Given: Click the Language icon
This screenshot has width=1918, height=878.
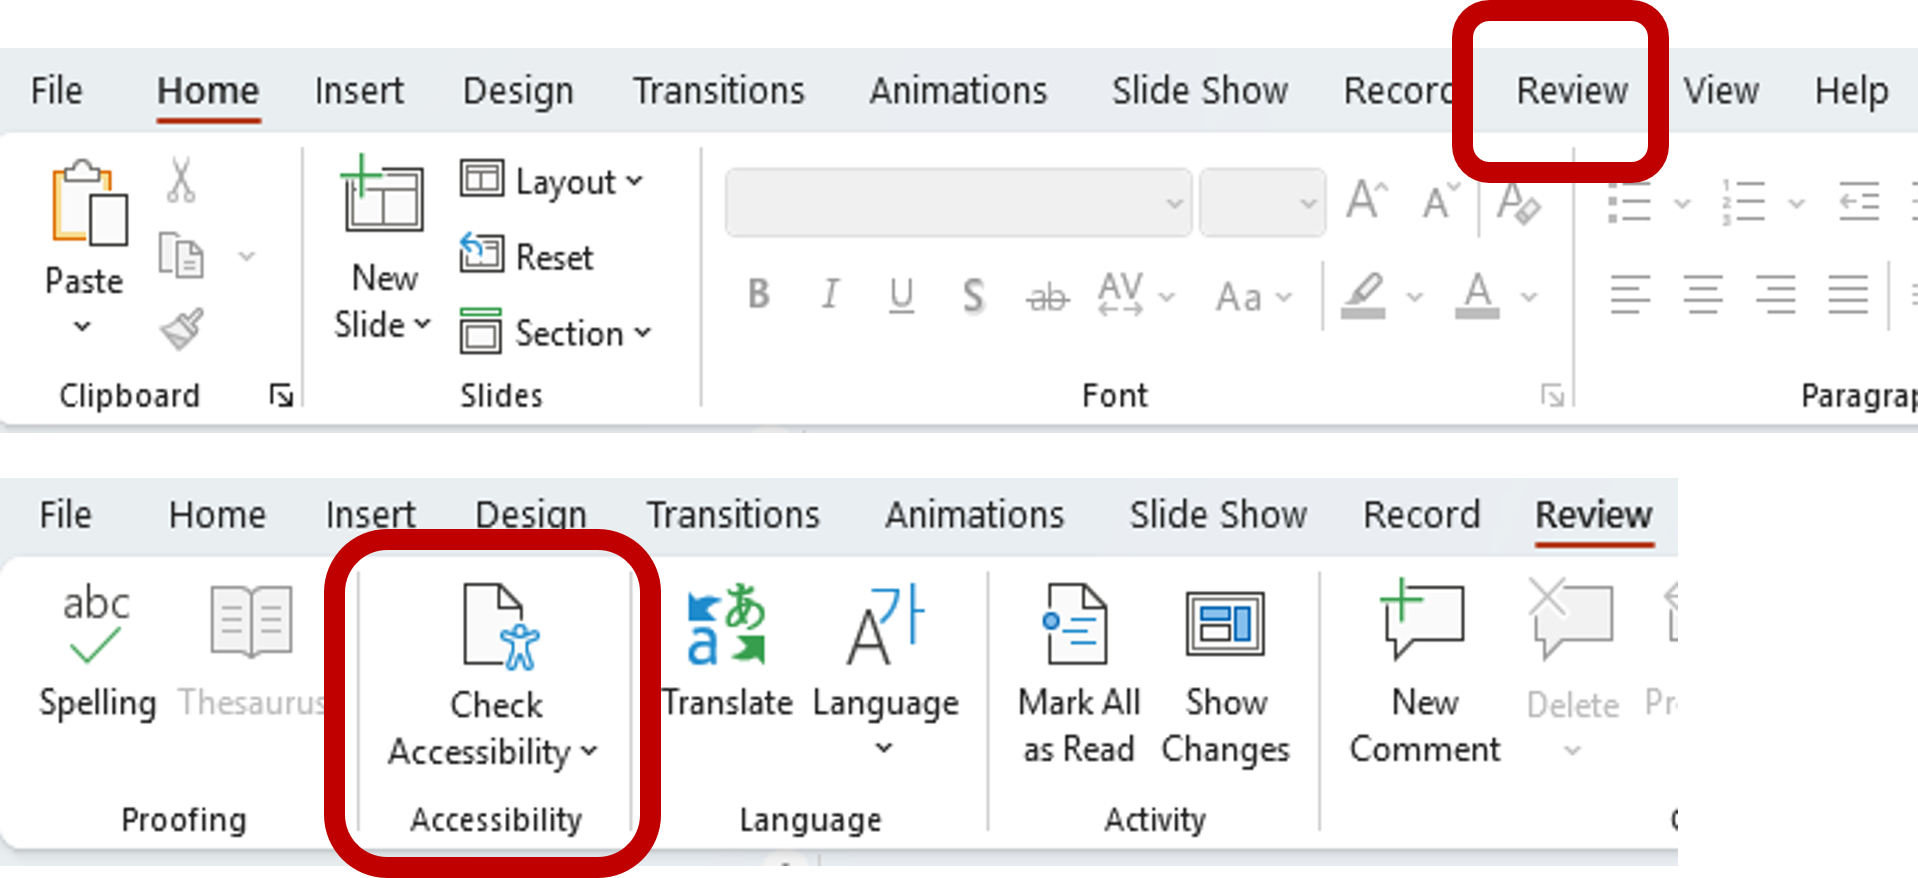Looking at the screenshot, I should tap(885, 625).
